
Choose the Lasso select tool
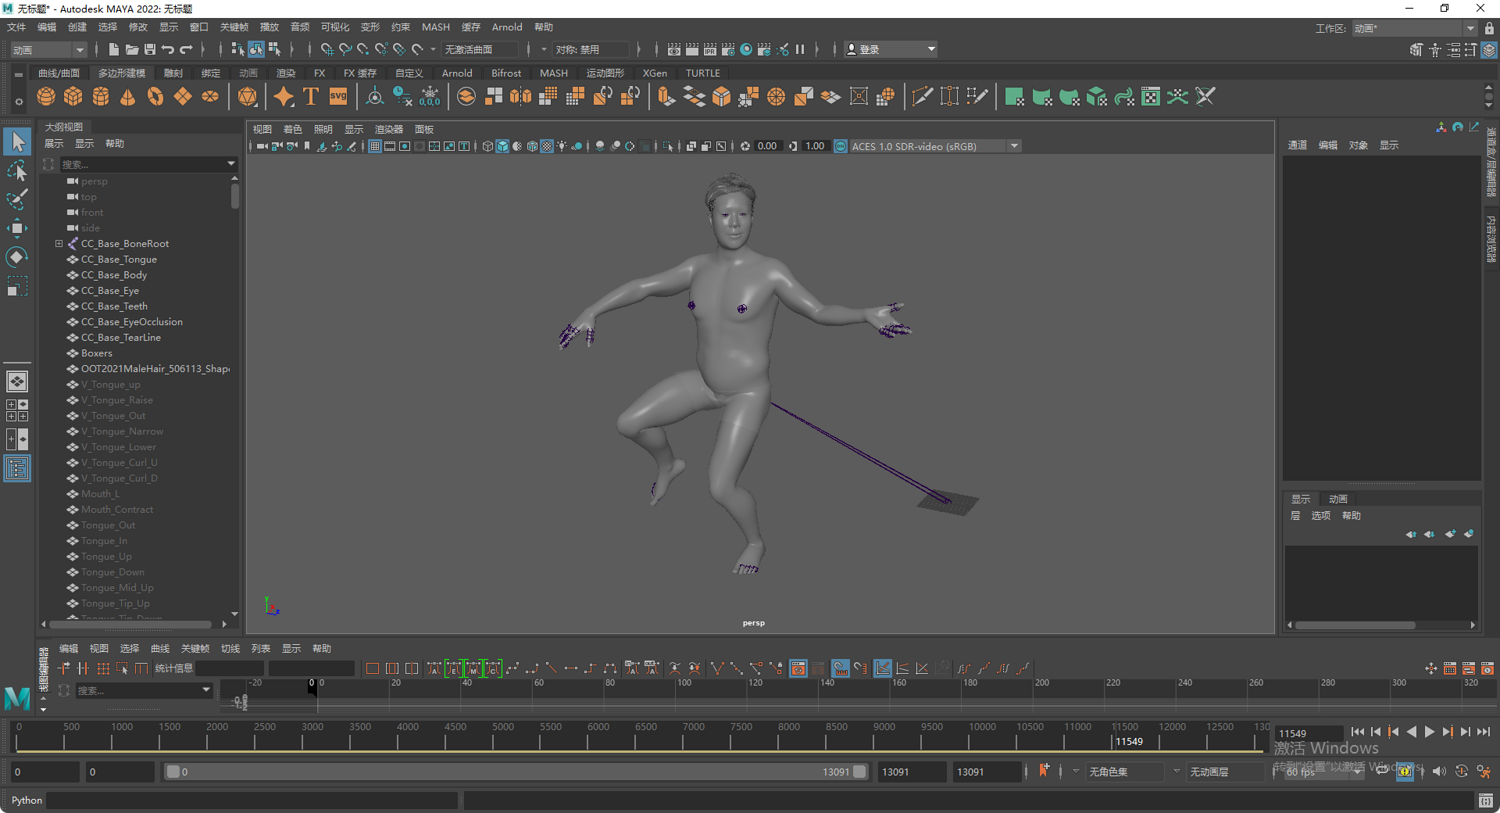pos(17,170)
